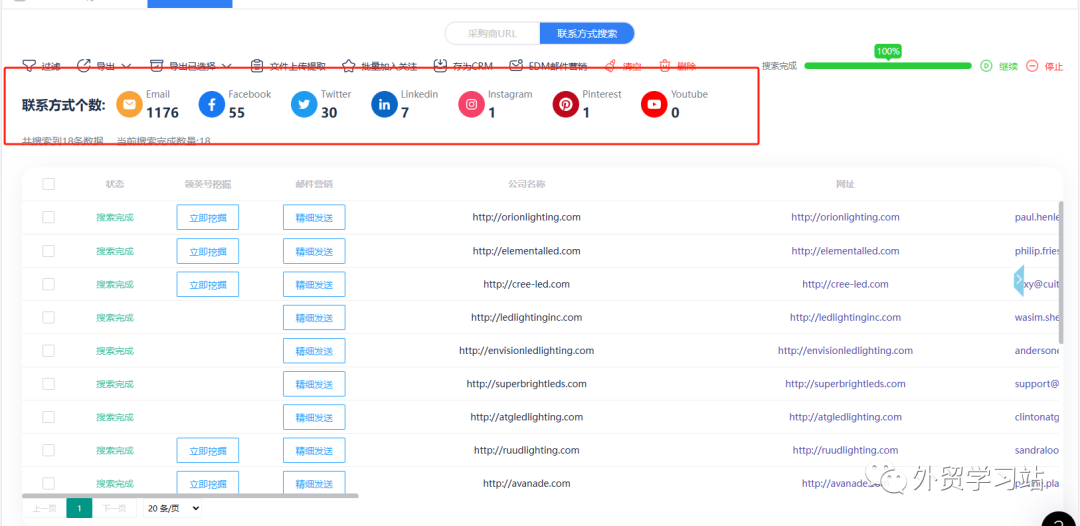Click the 下一页 next page button

point(114,508)
